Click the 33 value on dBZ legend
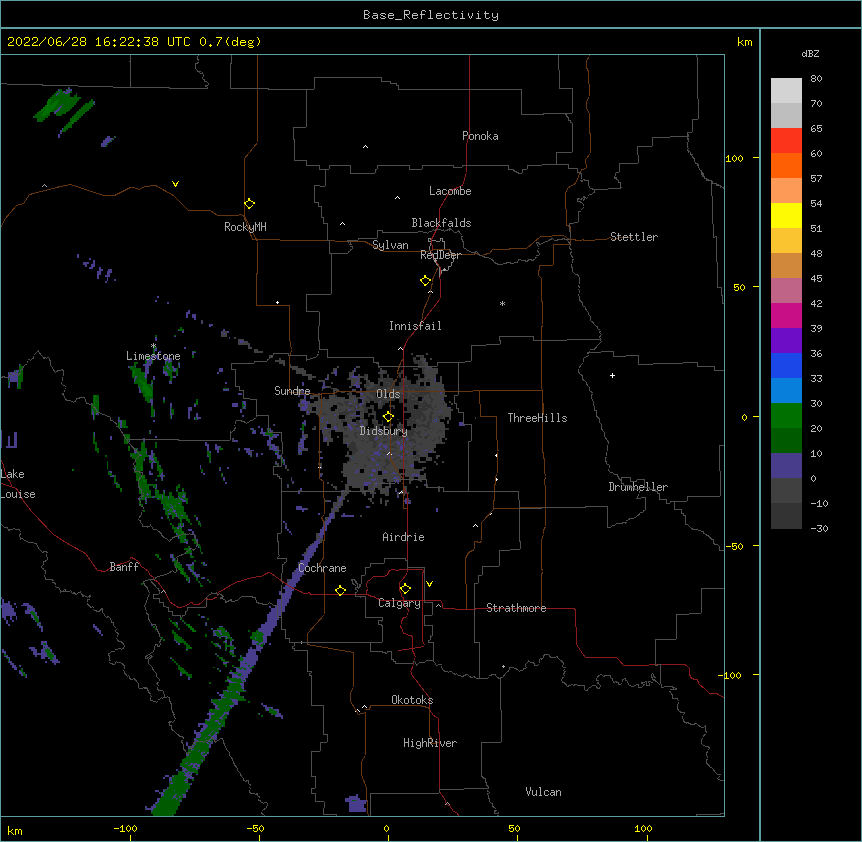Viewport: 862px width, 842px height. (x=816, y=378)
